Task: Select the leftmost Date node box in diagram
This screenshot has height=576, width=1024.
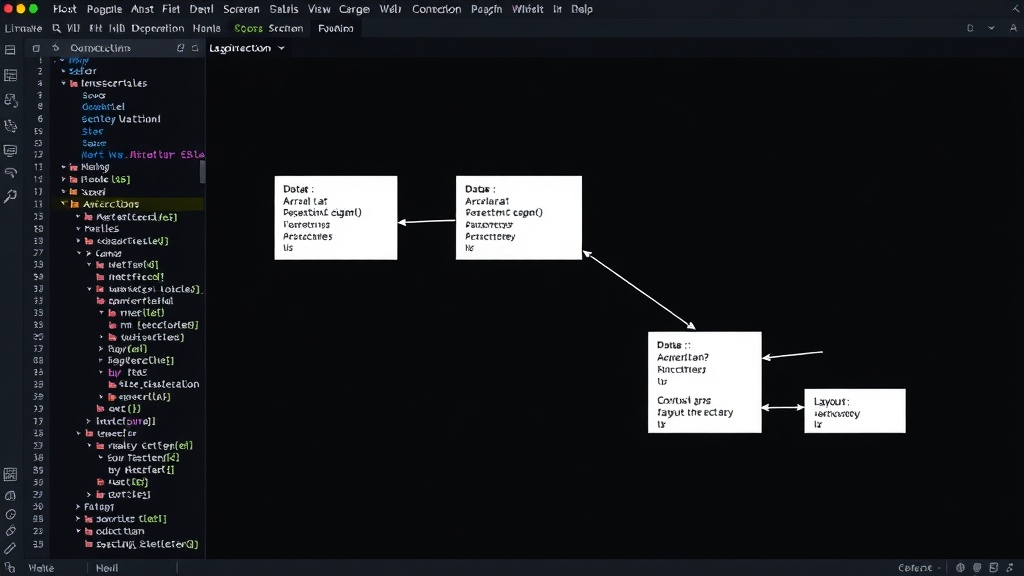Action: (336, 217)
